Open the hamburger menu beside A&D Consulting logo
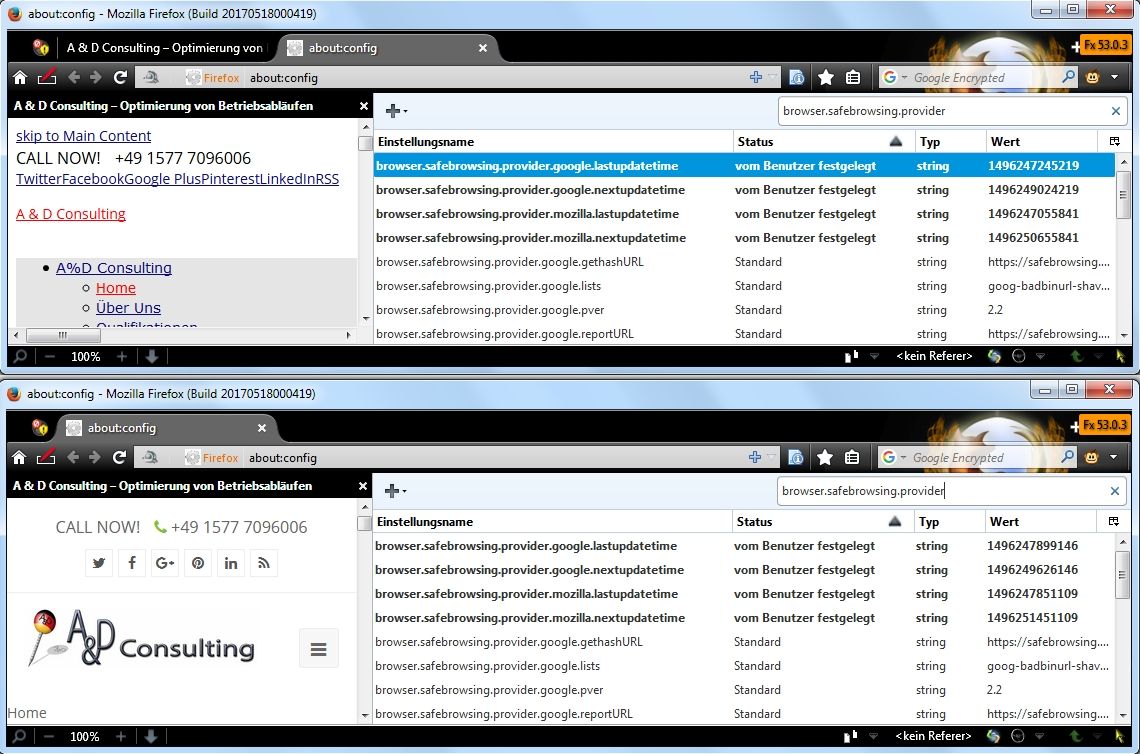 coord(318,649)
